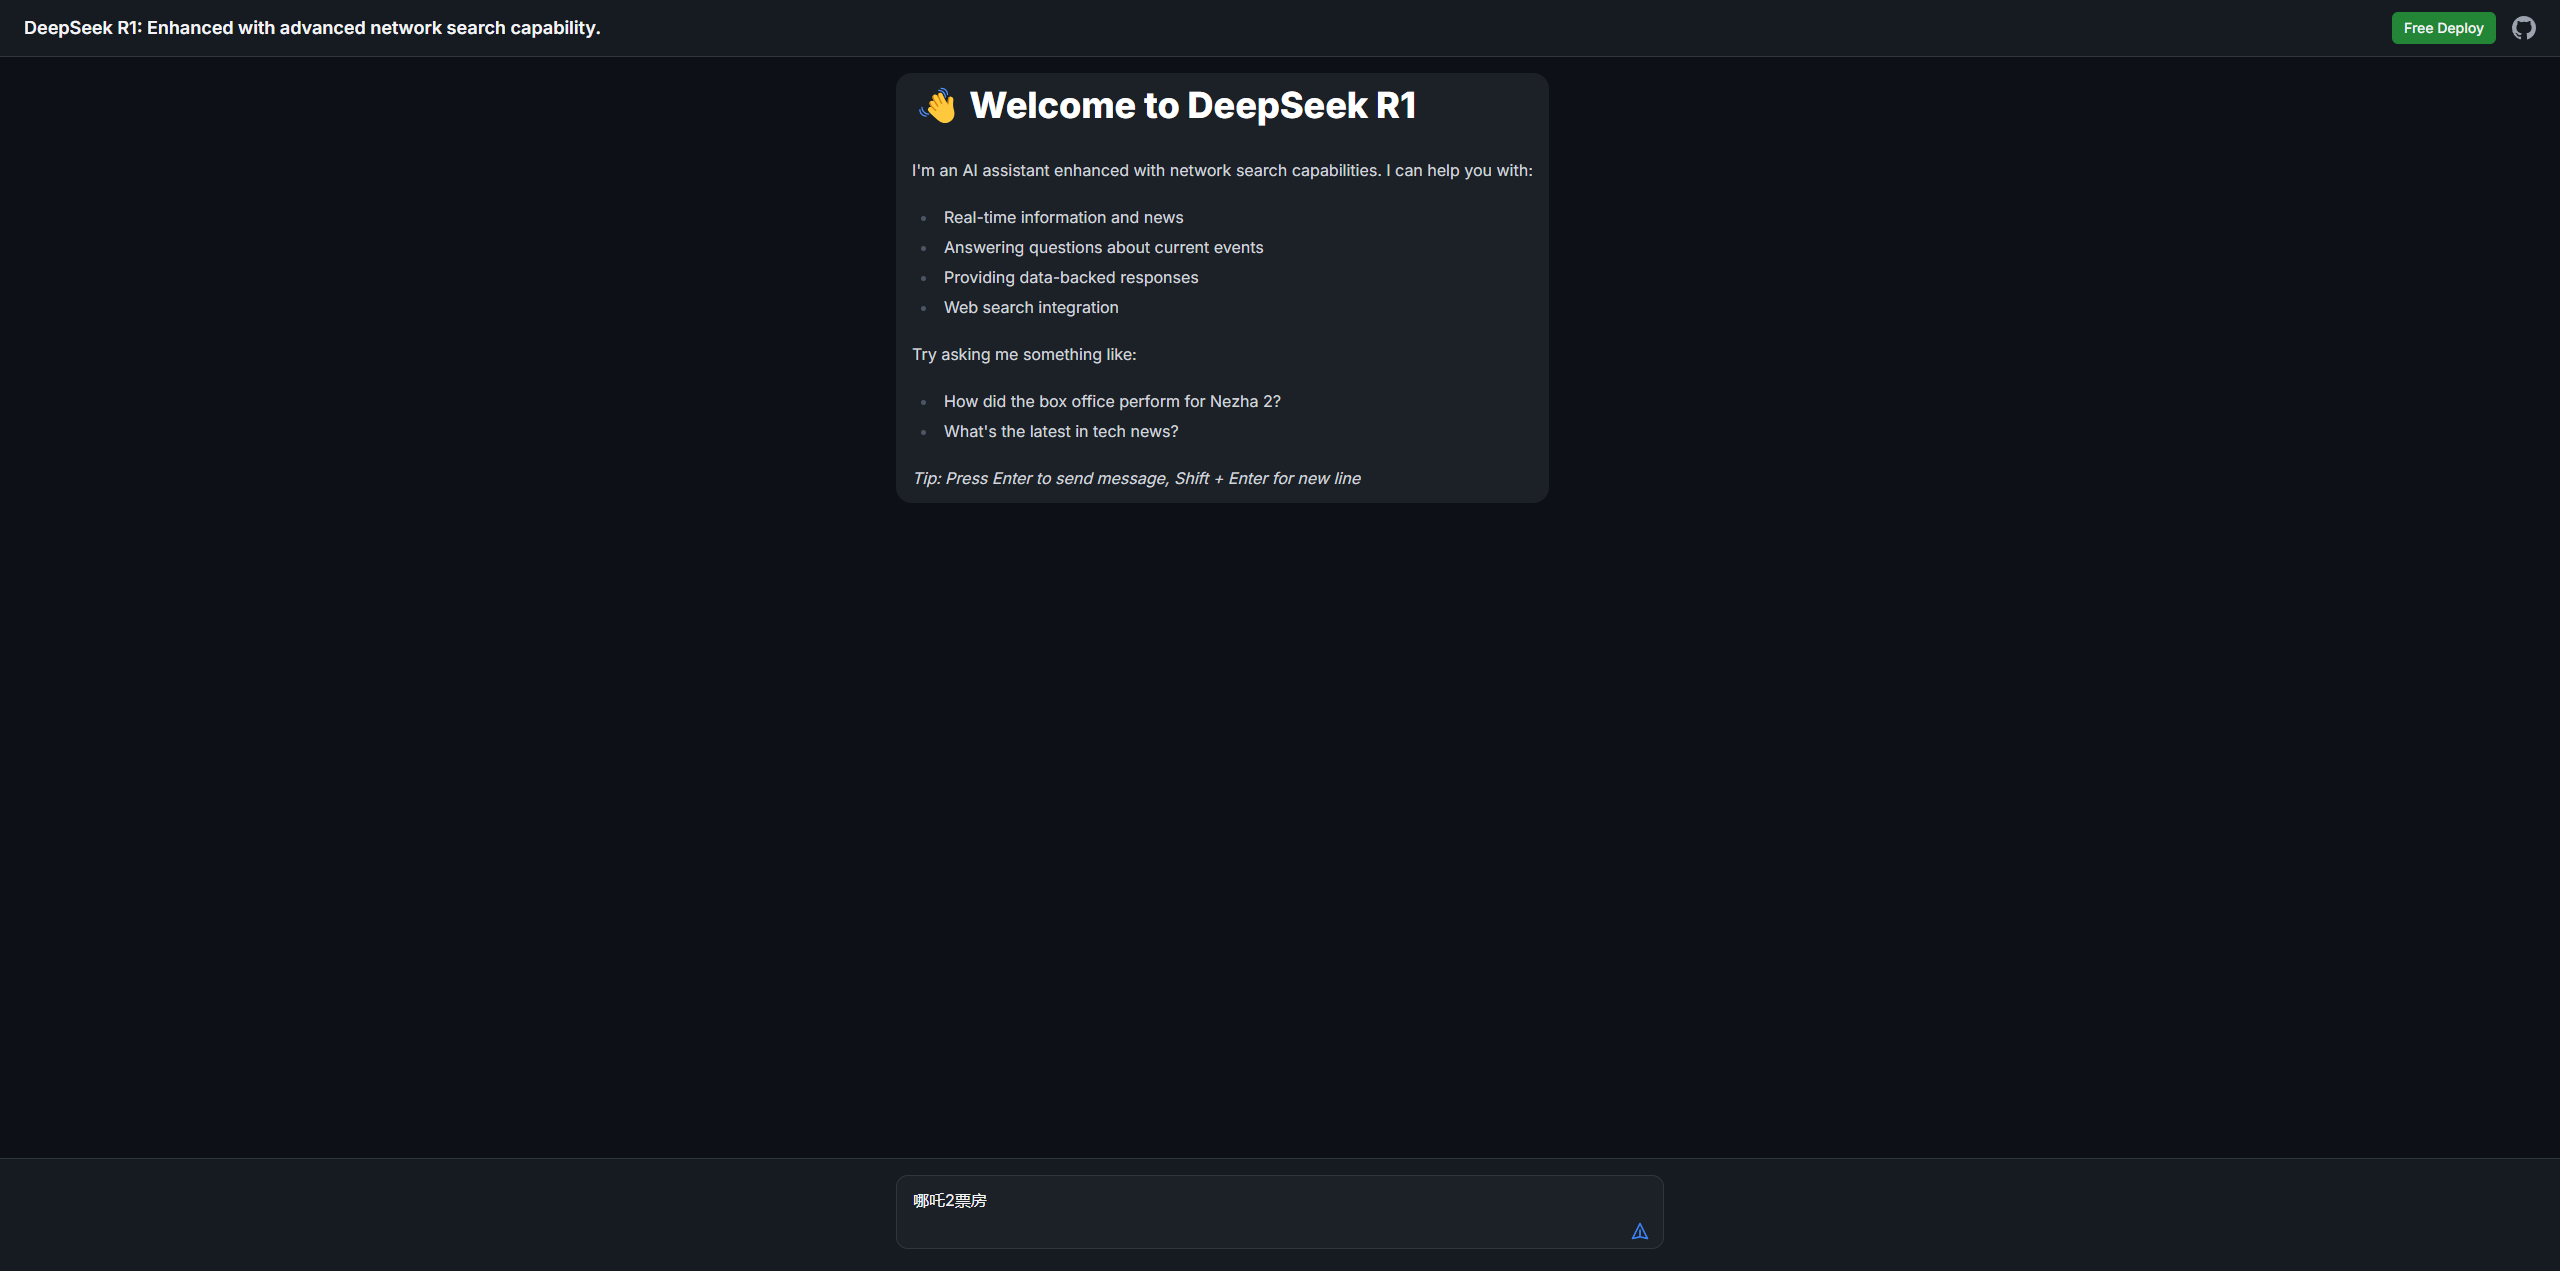The height and width of the screenshot is (1271, 2560).
Task: Click the AI assistant introduction sentence
Action: coord(1221,170)
